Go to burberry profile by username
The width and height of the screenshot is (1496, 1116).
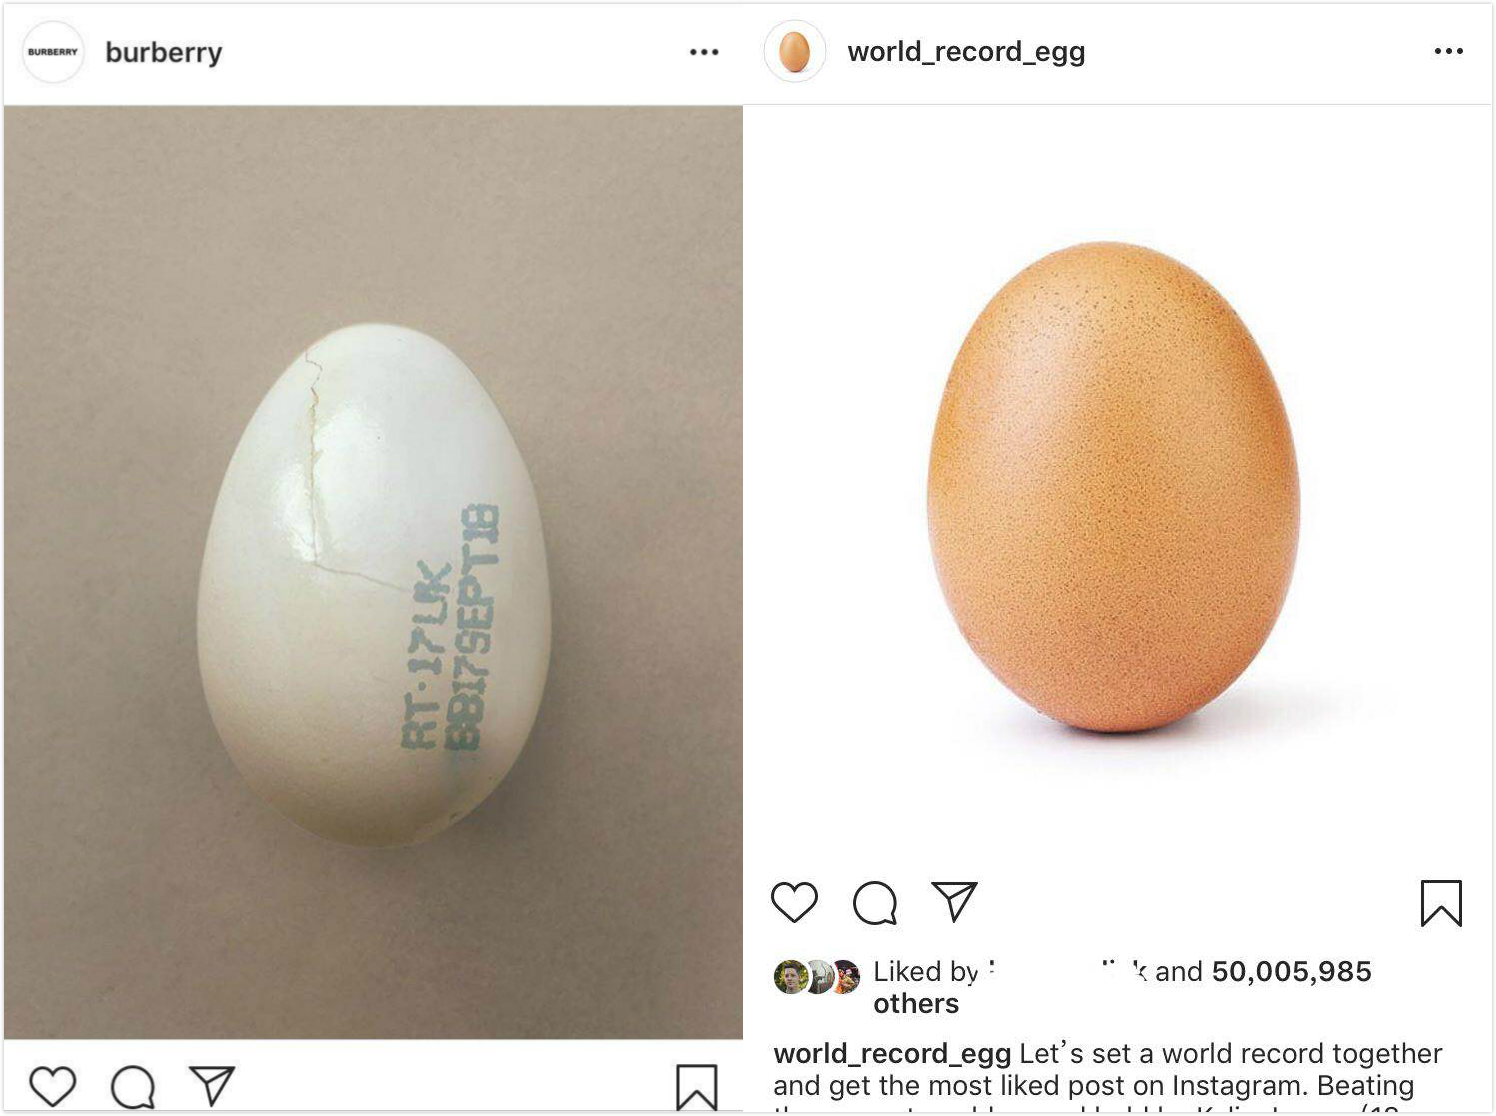click(164, 52)
